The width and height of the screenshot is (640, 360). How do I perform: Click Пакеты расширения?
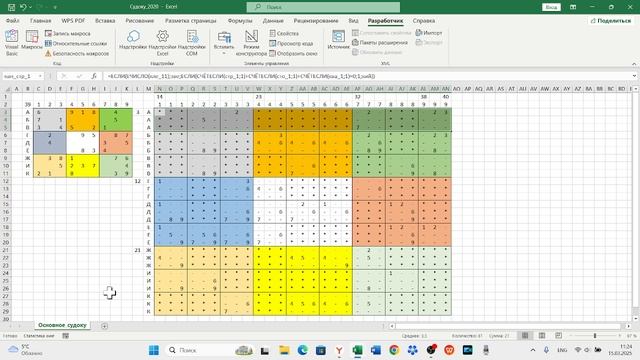click(x=380, y=42)
